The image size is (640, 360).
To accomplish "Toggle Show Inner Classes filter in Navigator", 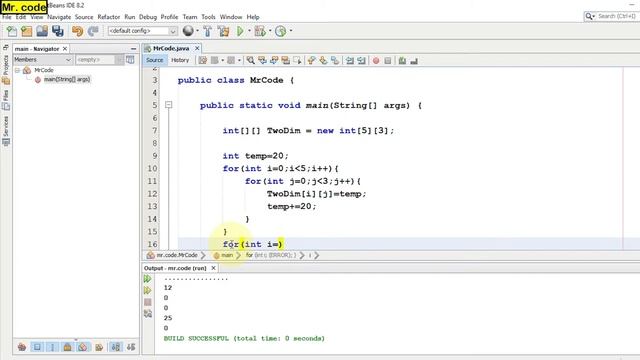I will click(82, 347).
